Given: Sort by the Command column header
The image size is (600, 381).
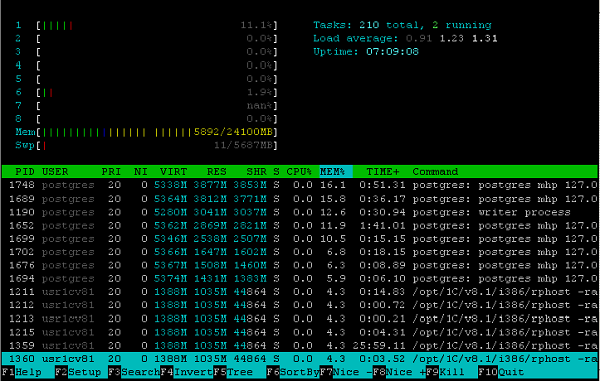Looking at the screenshot, I should coord(435,172).
